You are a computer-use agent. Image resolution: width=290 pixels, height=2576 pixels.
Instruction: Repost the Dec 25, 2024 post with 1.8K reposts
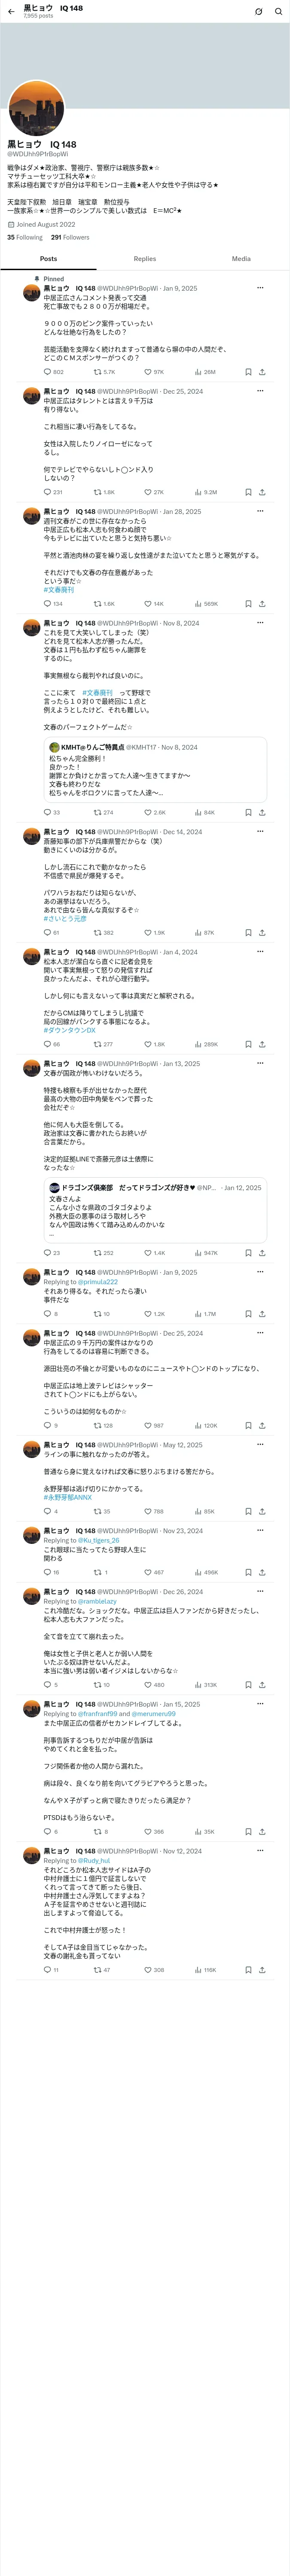pos(104,492)
